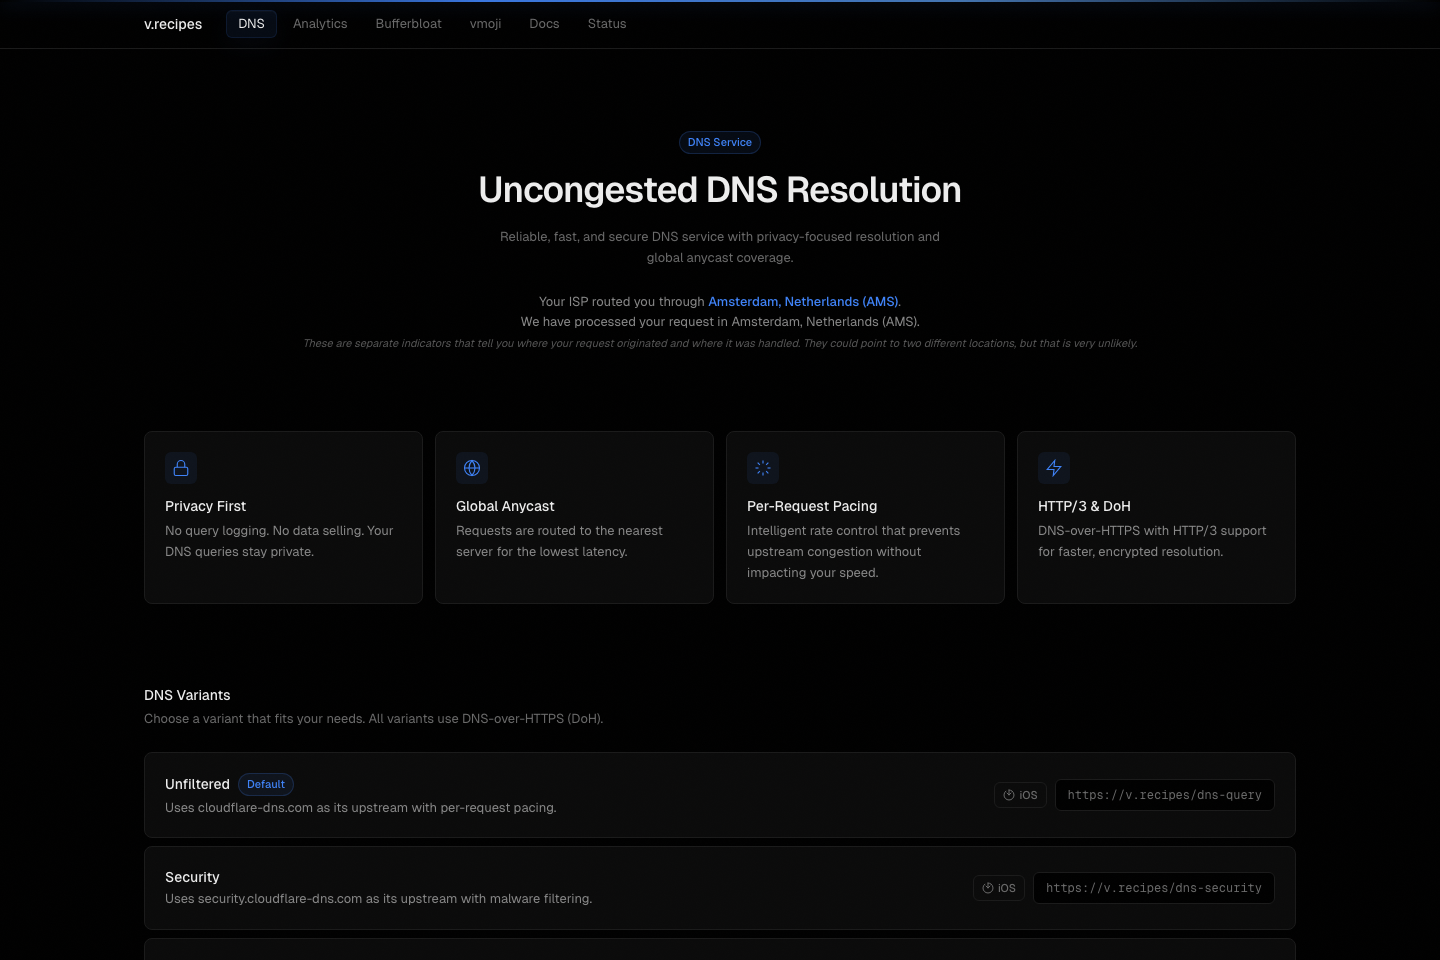1440x960 pixels.
Task: Click the iOS icon on the Unfiltered row
Action: pos(1020,795)
